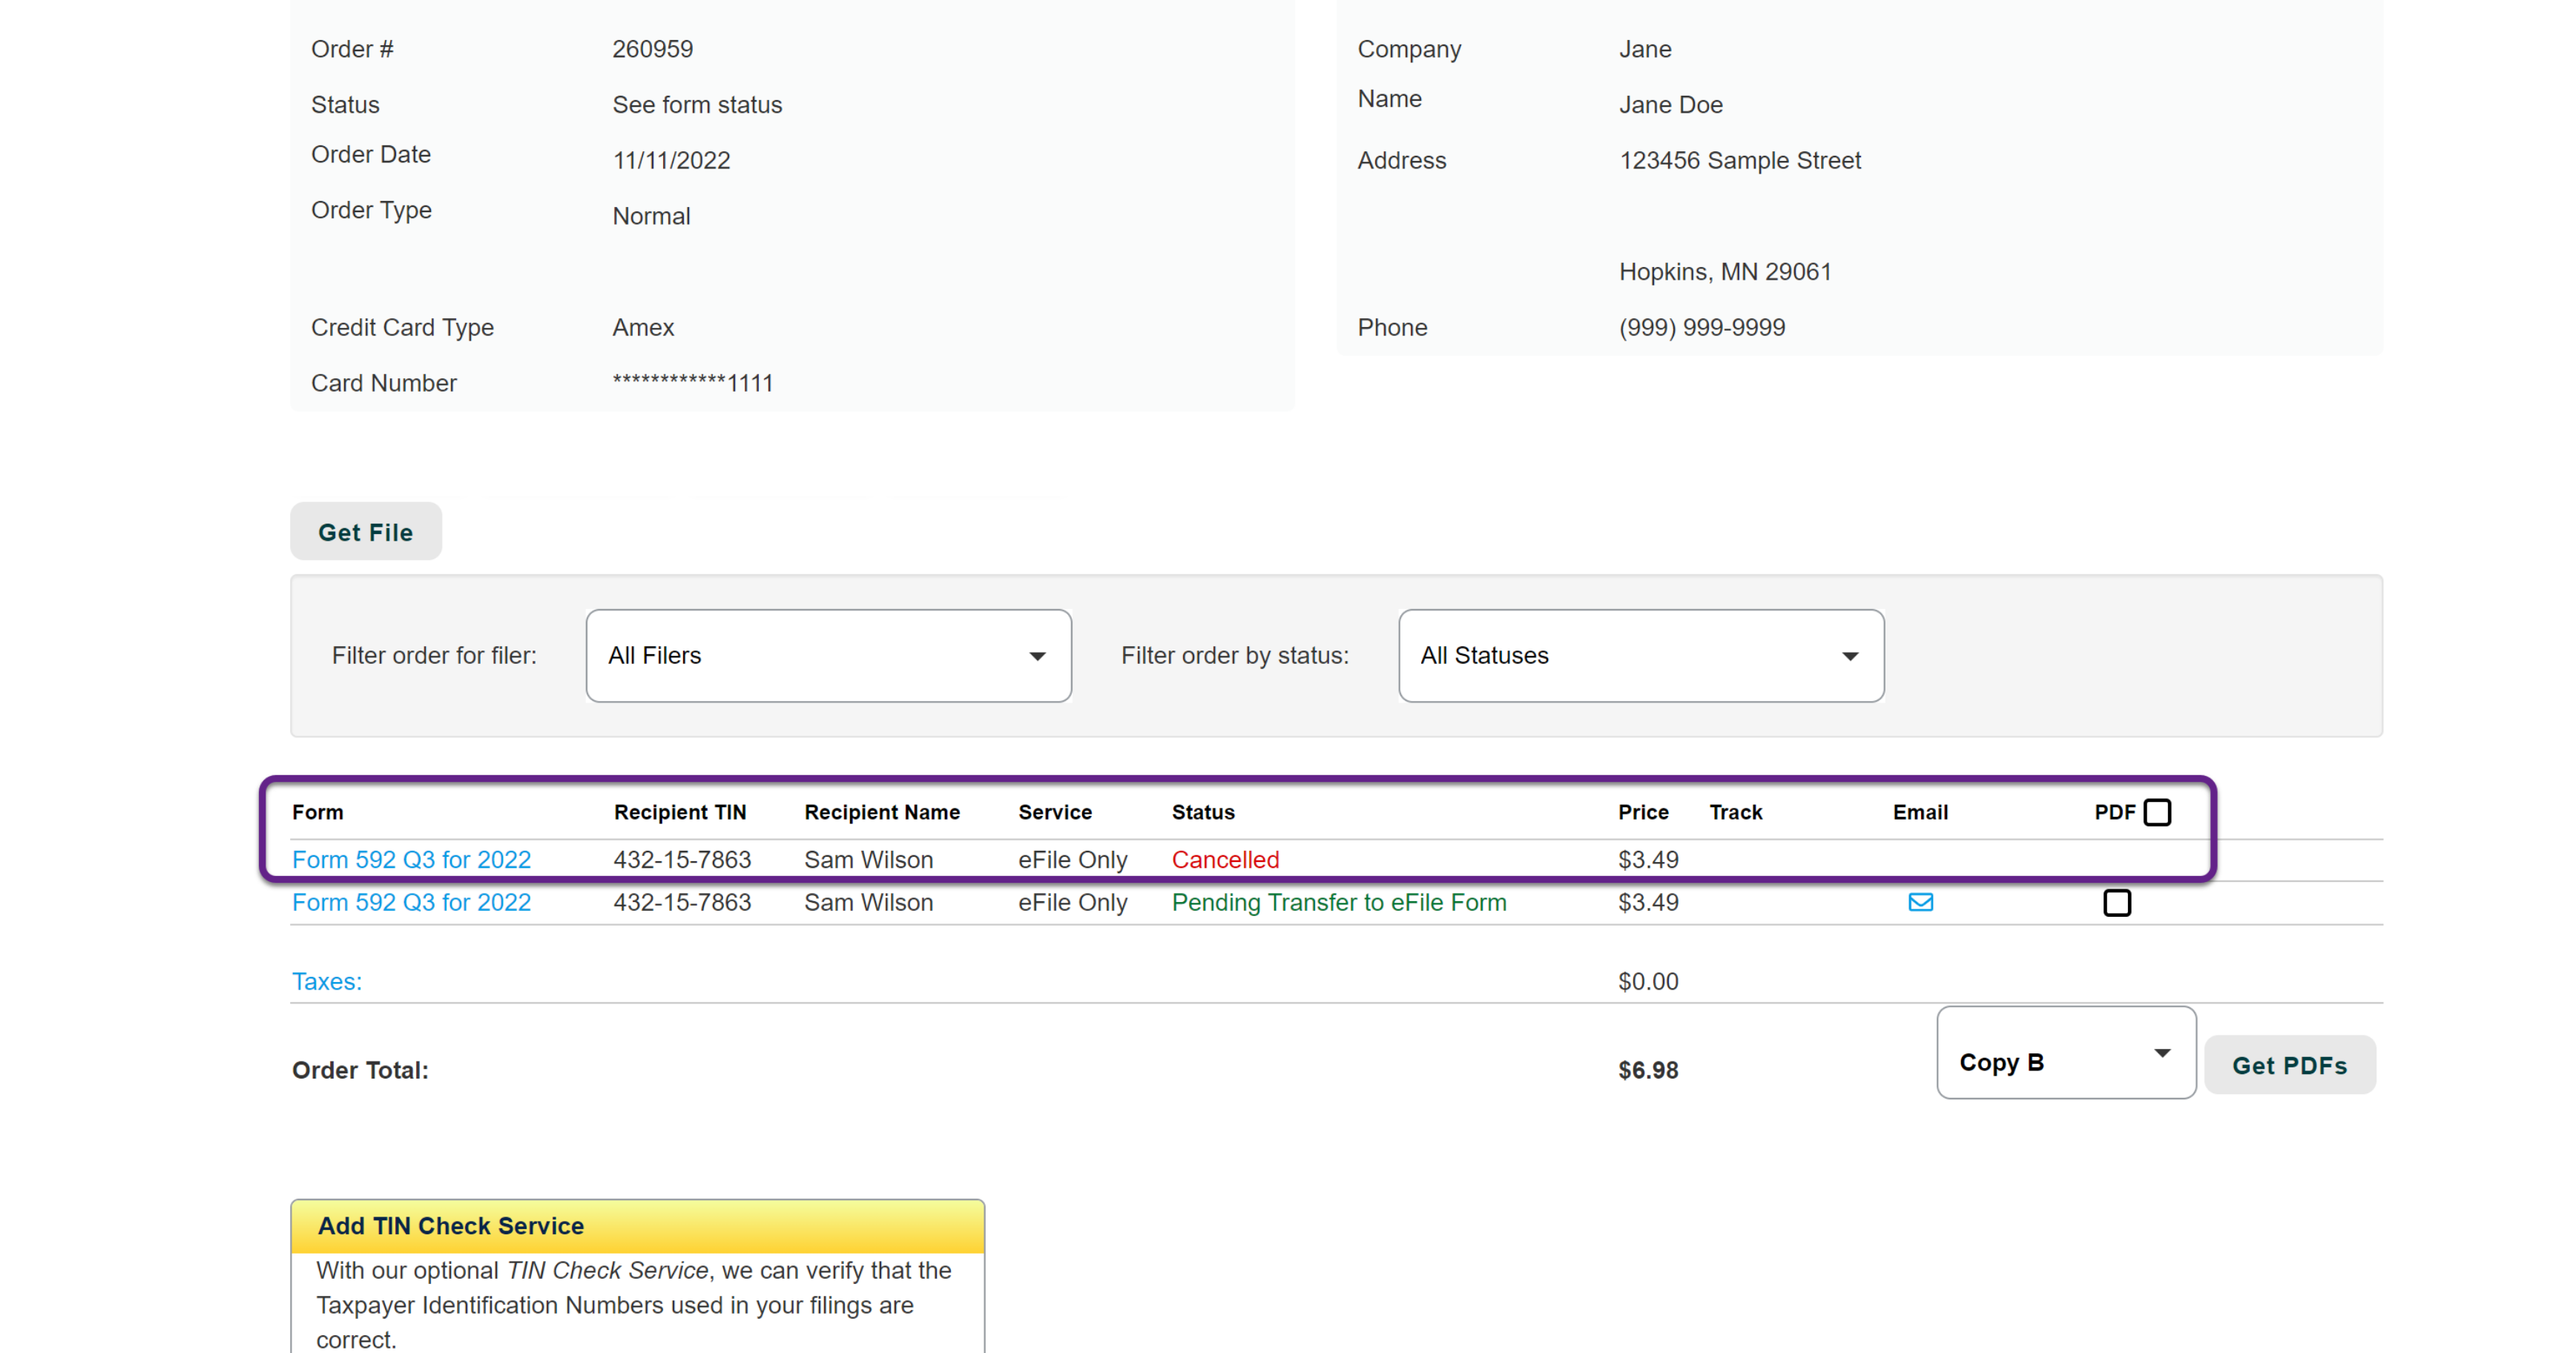Sort the table by the Status column header
Viewport: 2576px width, 1353px height.
point(1203,812)
